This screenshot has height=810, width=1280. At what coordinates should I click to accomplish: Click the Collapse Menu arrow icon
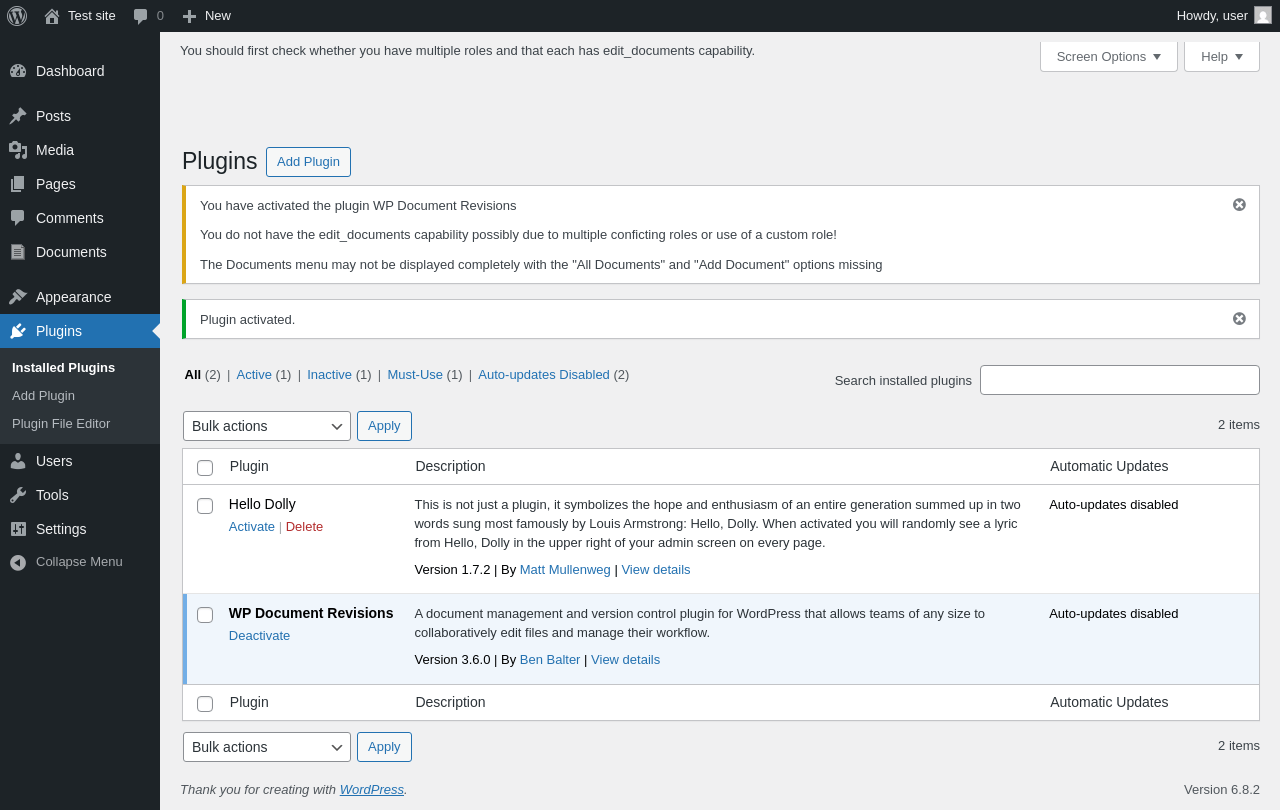[x=18, y=562]
